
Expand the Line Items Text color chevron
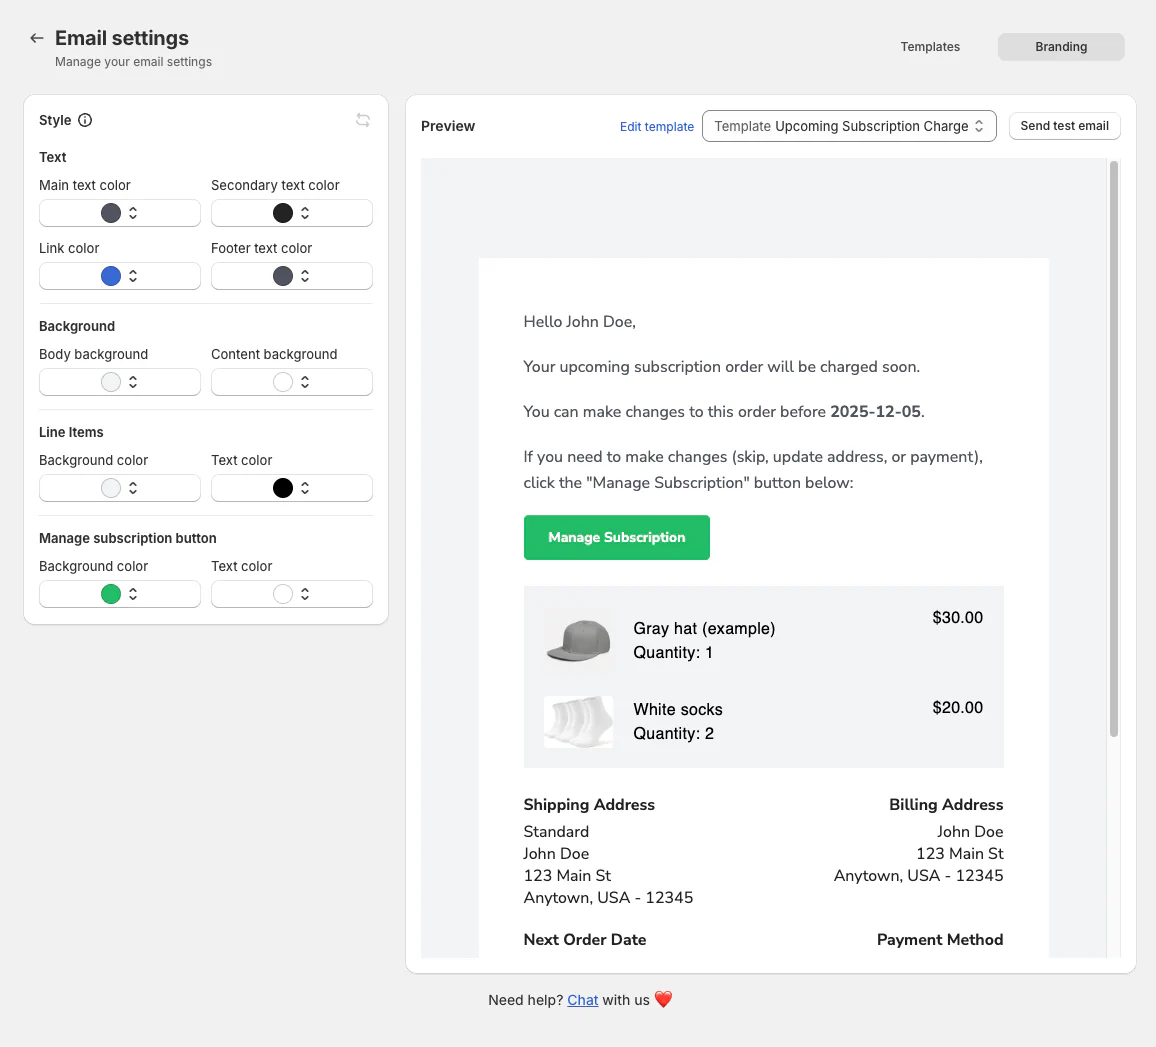click(304, 488)
